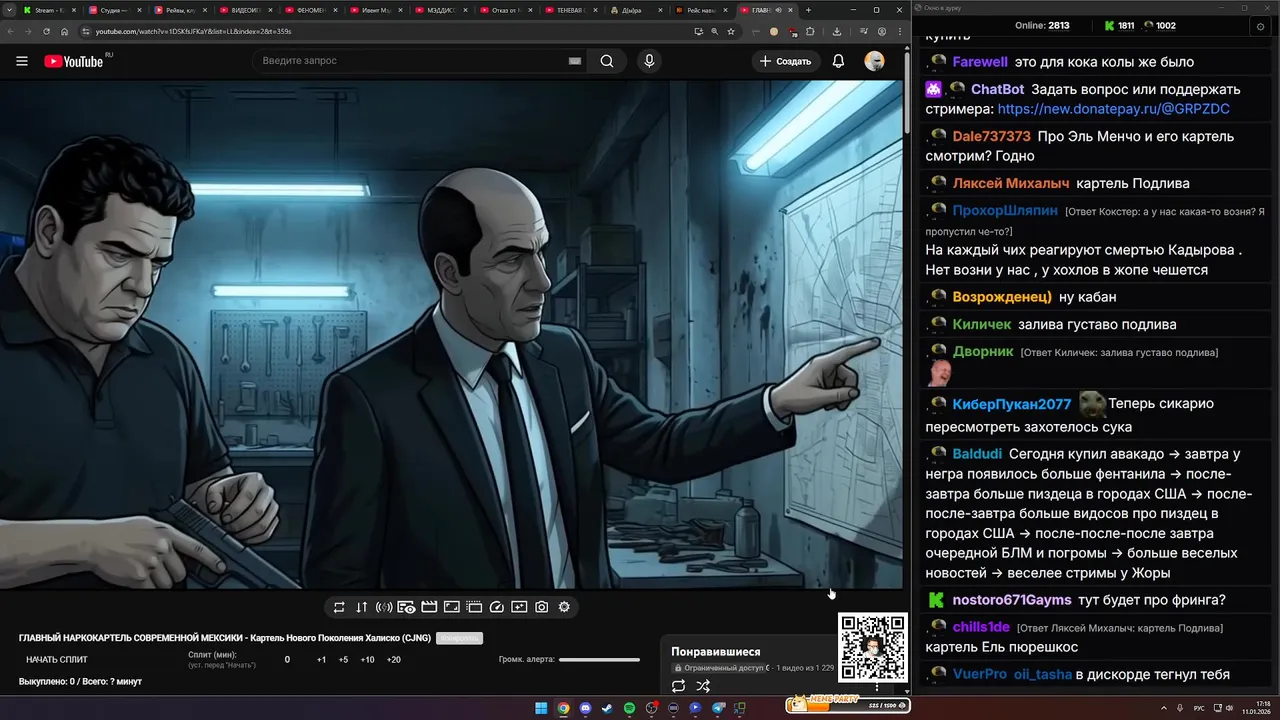Screen dimensions: 1280x720
Task: Click username КиберПукан2077 in chat
Action: [x=1012, y=404]
